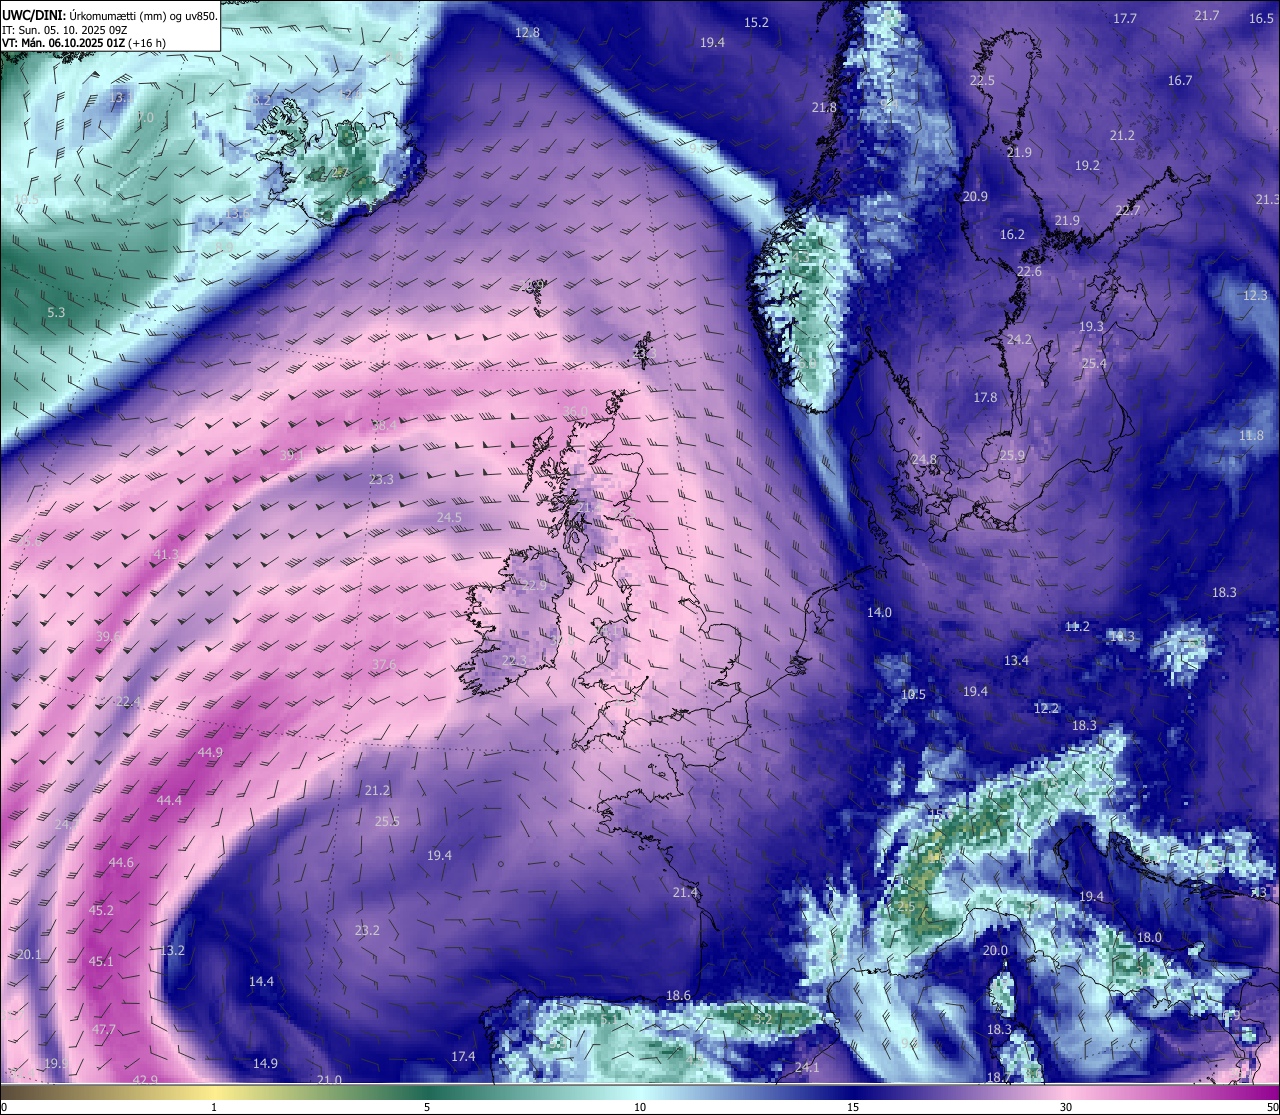
Task: Click the "UWC/DINI: Úrkomumætti (mm) og uv850." title
Action: (109, 15)
